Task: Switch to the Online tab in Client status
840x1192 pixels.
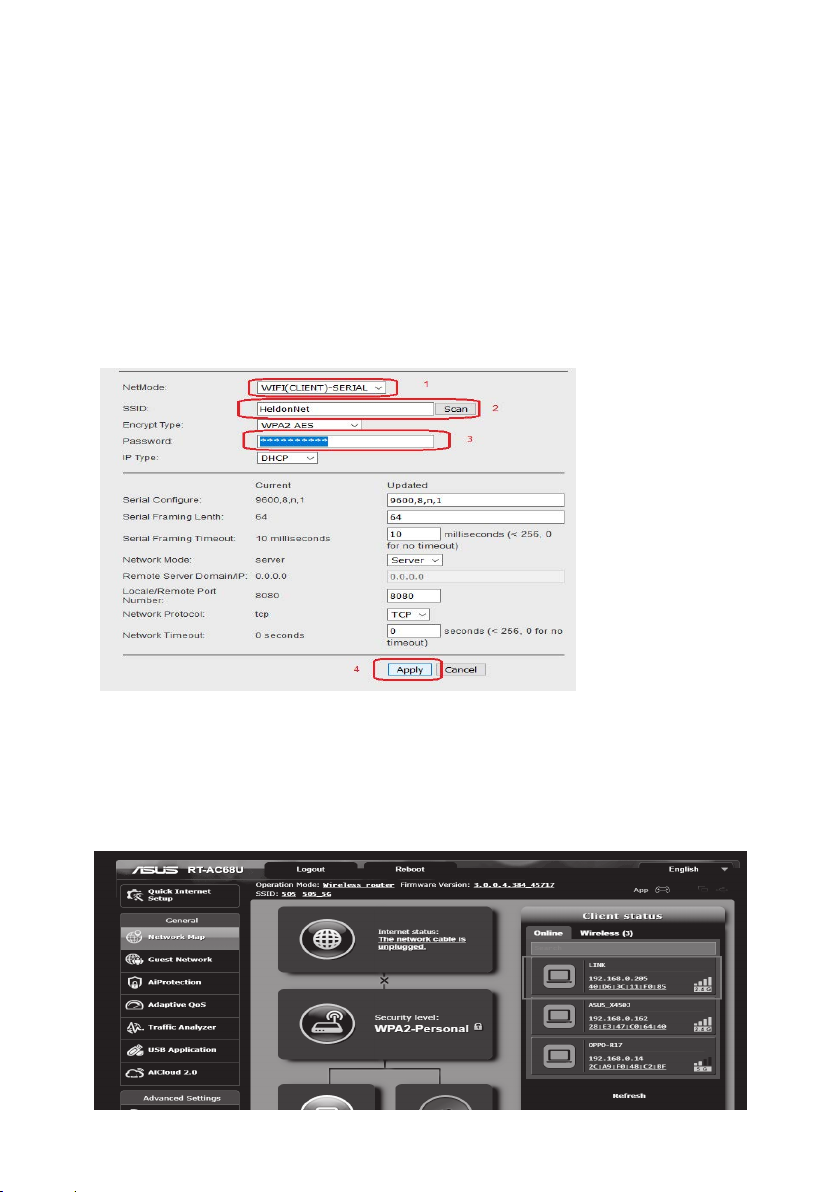Action: tap(548, 933)
